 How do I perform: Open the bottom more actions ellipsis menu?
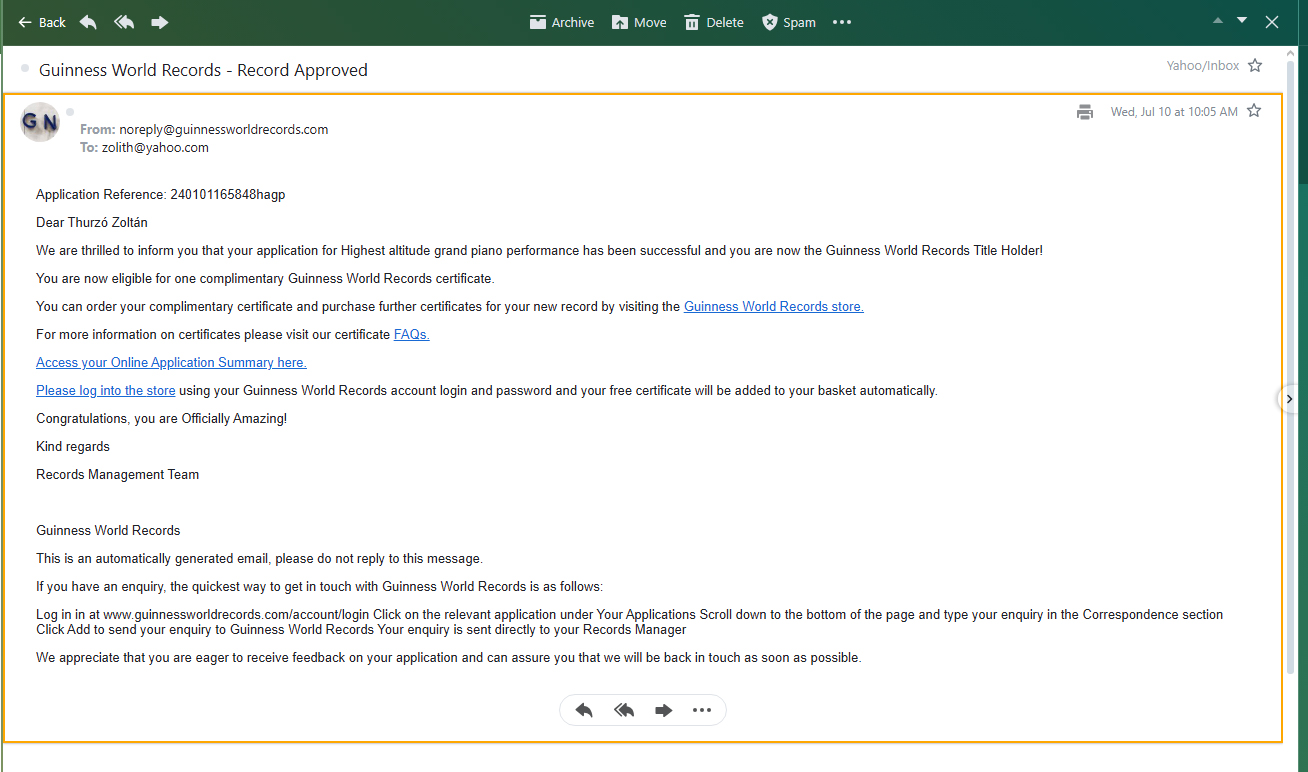701,710
